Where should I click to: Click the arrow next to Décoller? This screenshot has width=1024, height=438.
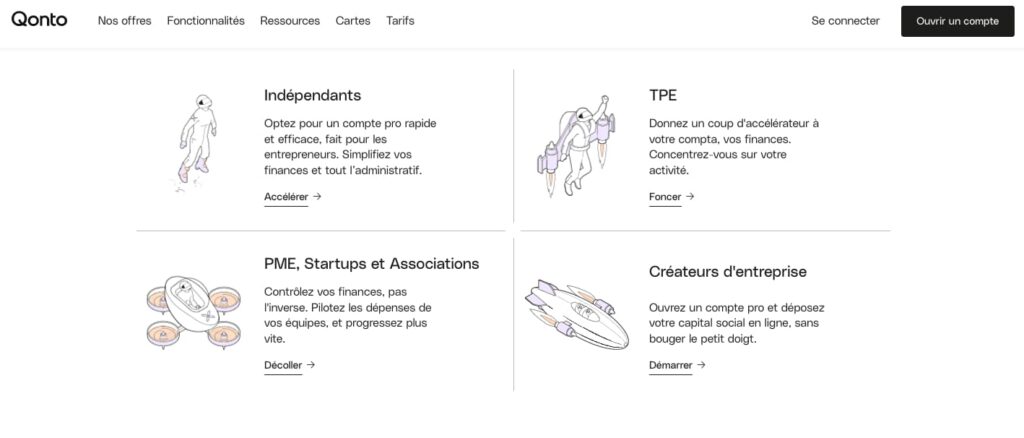(311, 365)
